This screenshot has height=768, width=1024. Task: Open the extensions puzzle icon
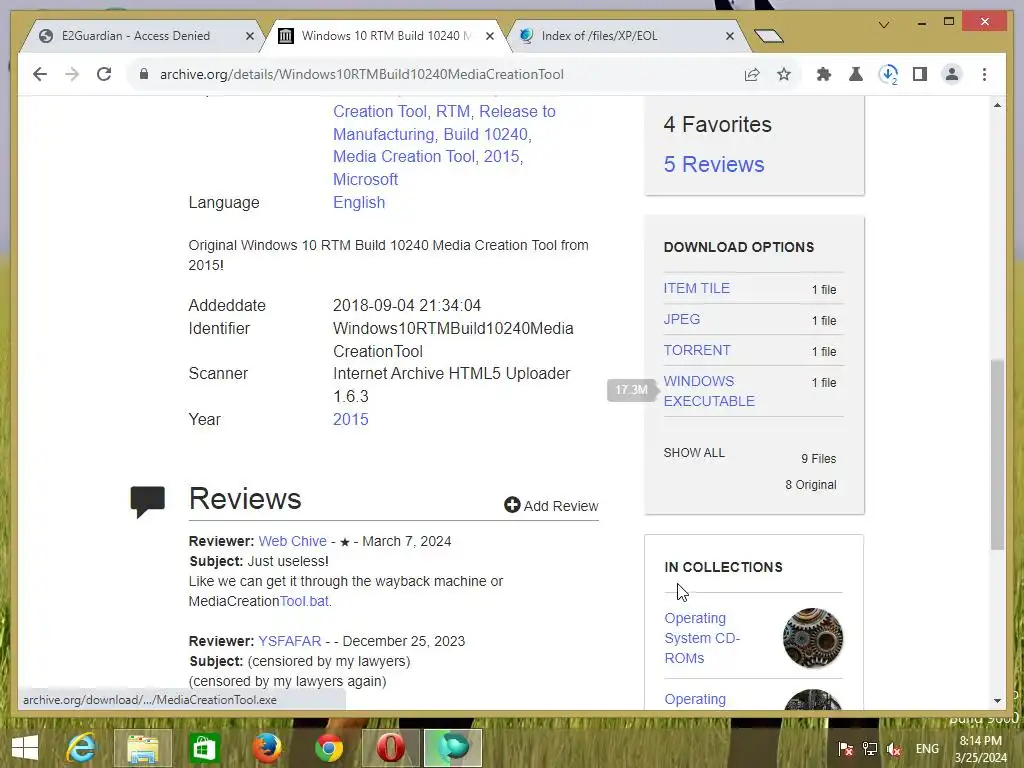(x=824, y=74)
